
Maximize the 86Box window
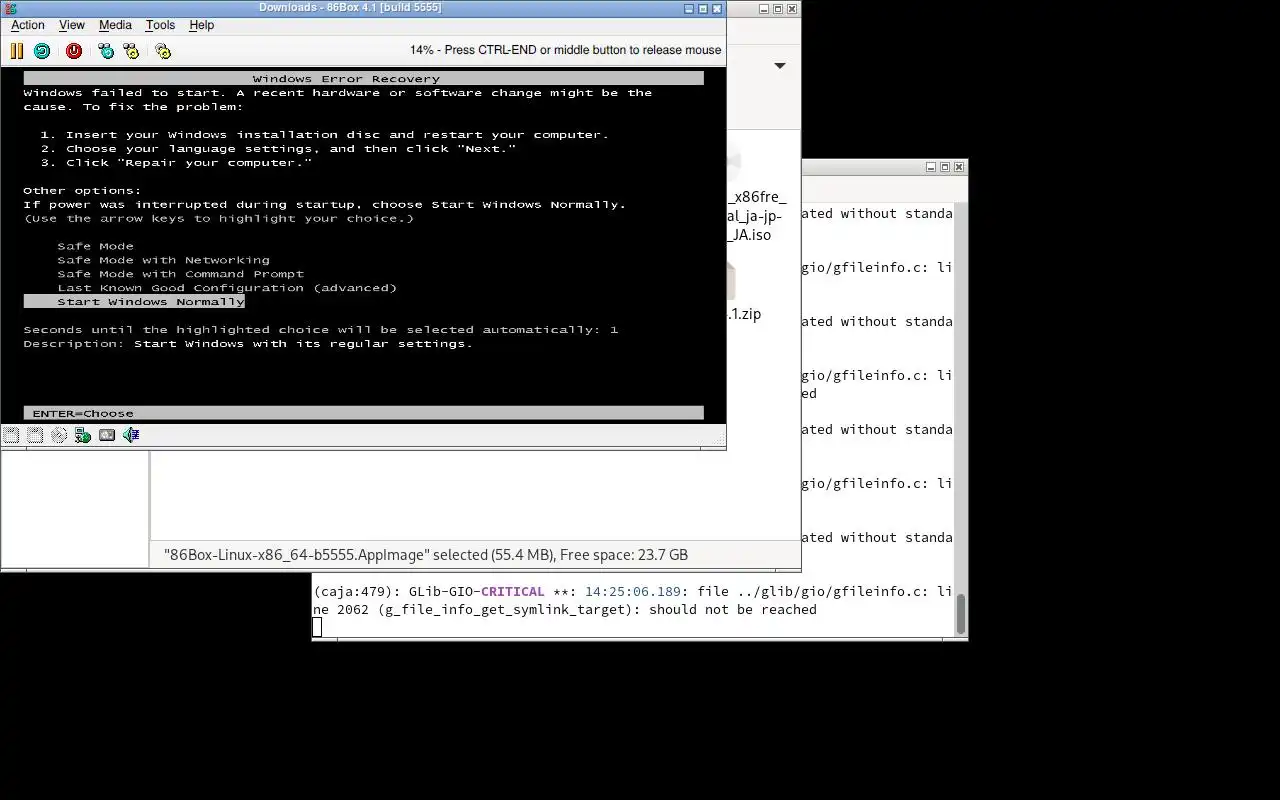click(703, 9)
